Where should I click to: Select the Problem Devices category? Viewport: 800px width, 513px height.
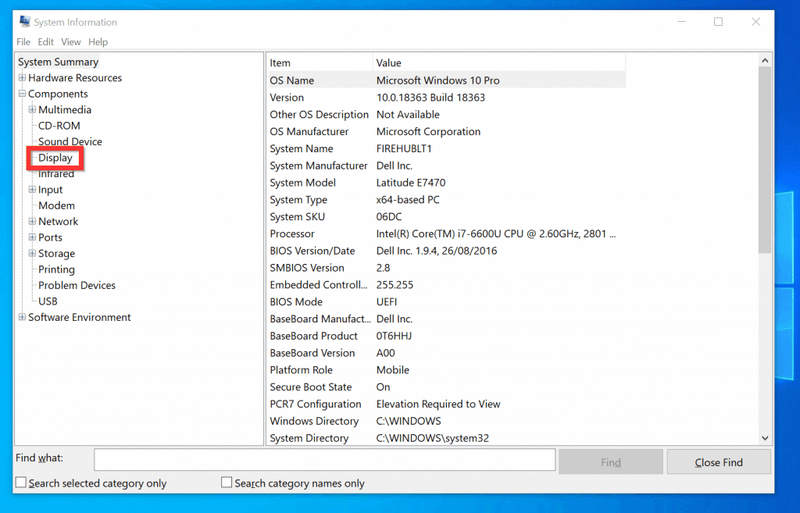77,285
